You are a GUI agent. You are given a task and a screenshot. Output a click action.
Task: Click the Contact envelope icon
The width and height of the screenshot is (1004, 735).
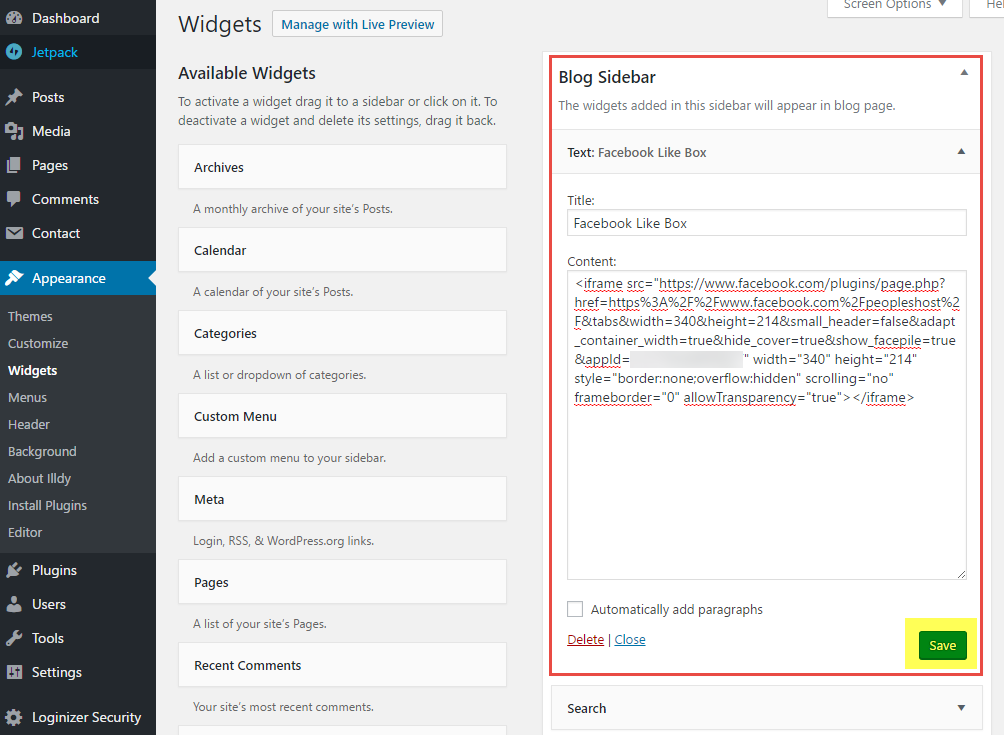tap(14, 233)
